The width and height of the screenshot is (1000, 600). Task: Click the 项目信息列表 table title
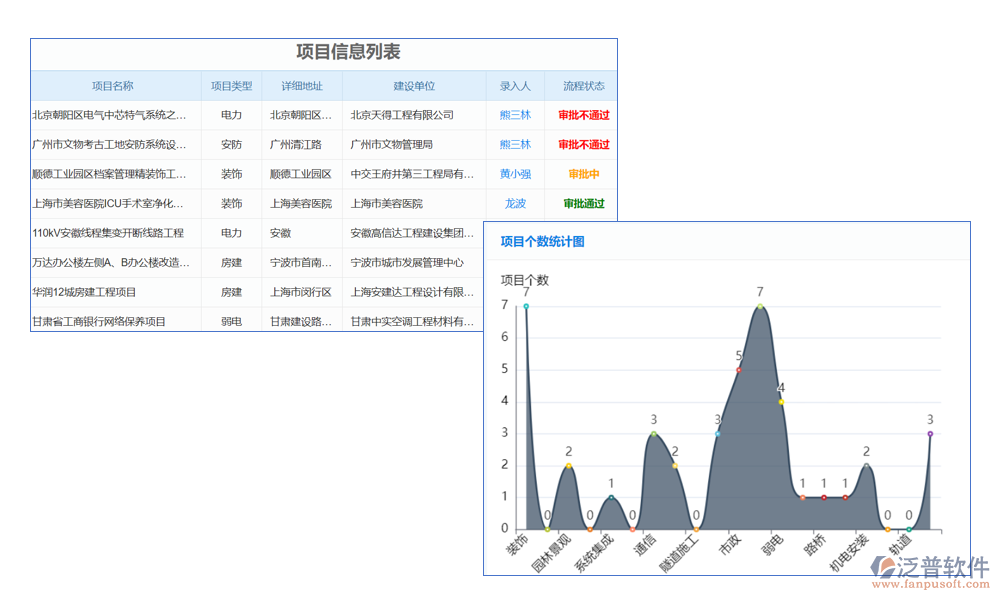point(348,53)
